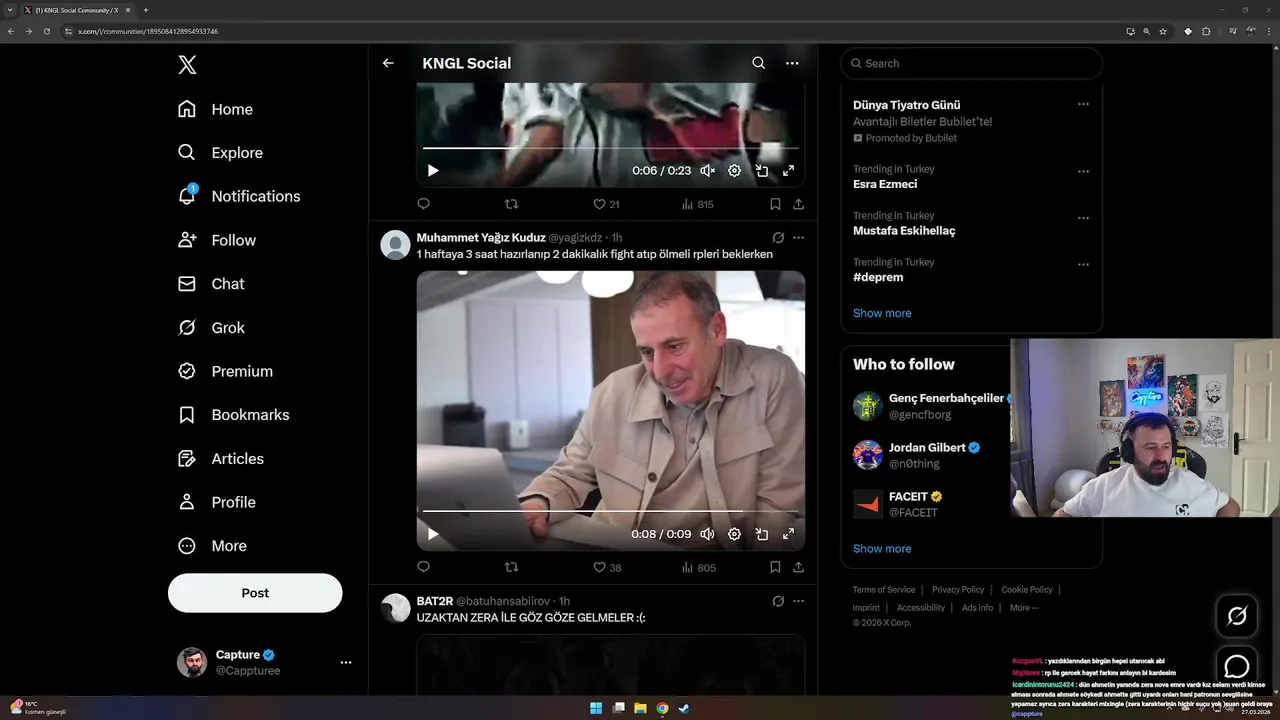The height and width of the screenshot is (720, 1280).
Task: Open more options on BAT2R's post
Action: [x=798, y=601]
